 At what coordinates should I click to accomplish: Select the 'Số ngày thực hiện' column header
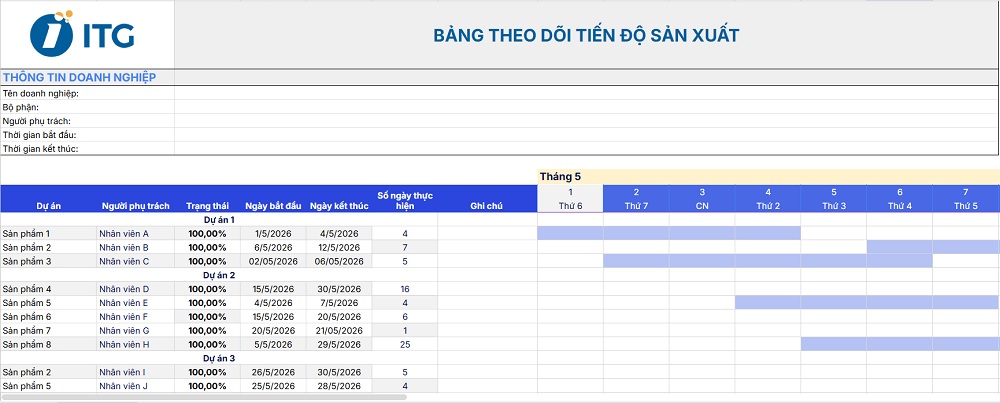coord(405,199)
